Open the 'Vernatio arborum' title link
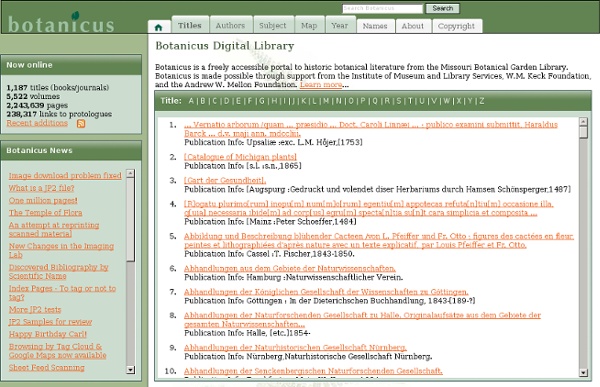Screen dimensions: 600x387 click(x=371, y=129)
